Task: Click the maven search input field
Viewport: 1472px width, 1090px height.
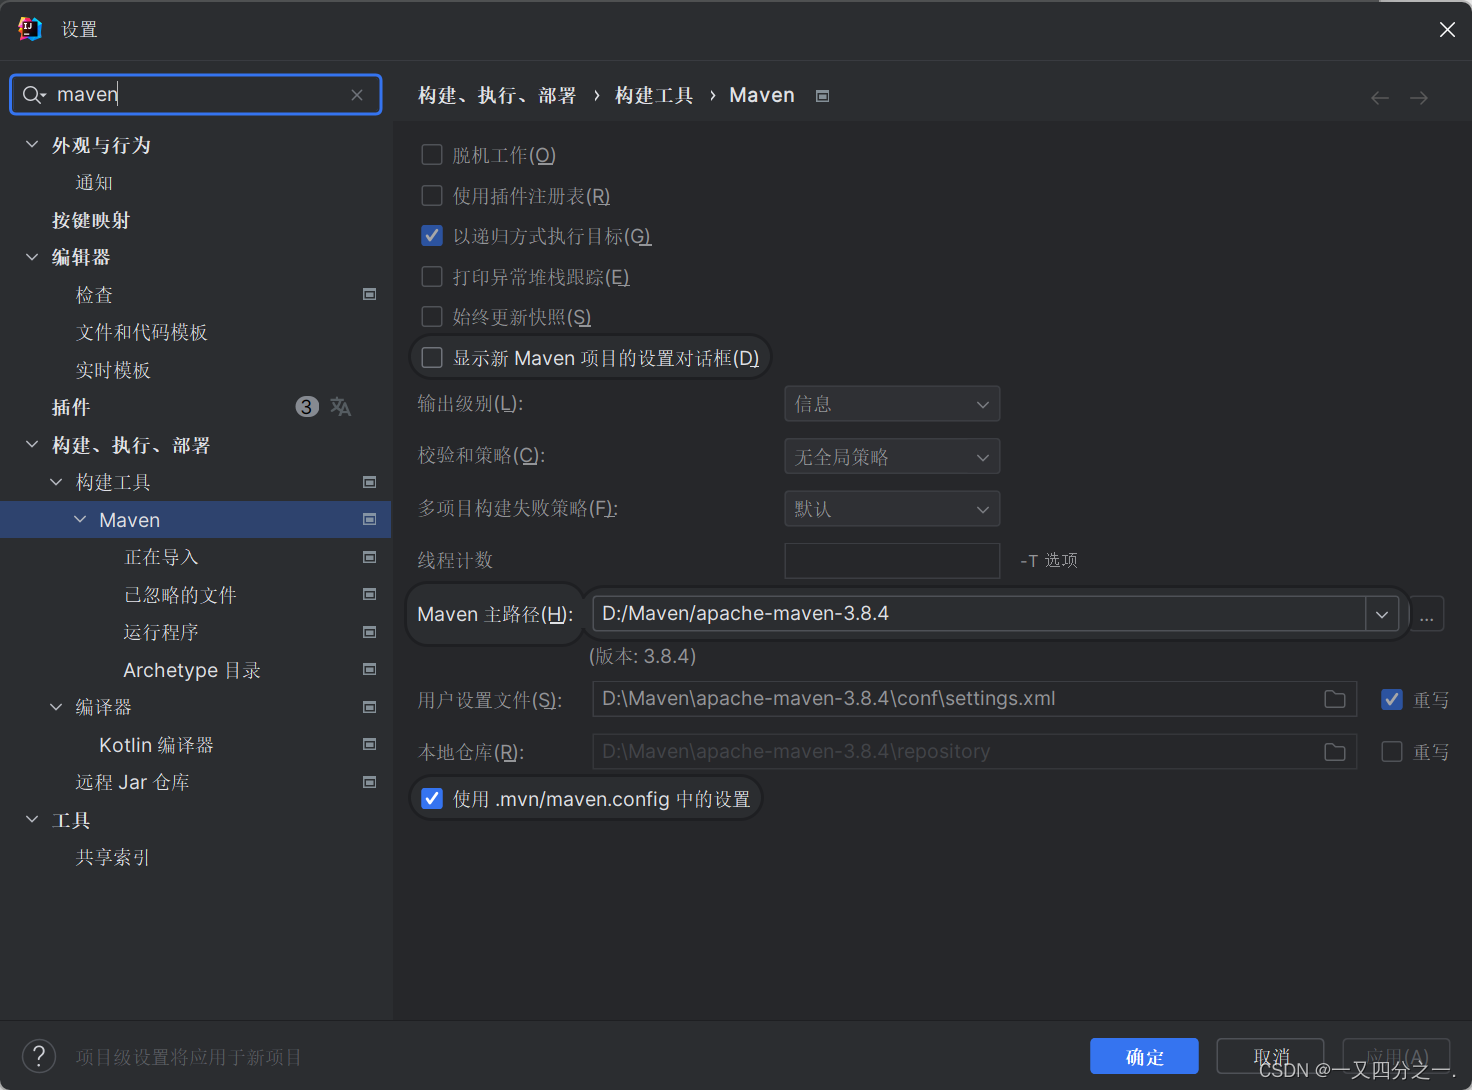Action: [195, 95]
